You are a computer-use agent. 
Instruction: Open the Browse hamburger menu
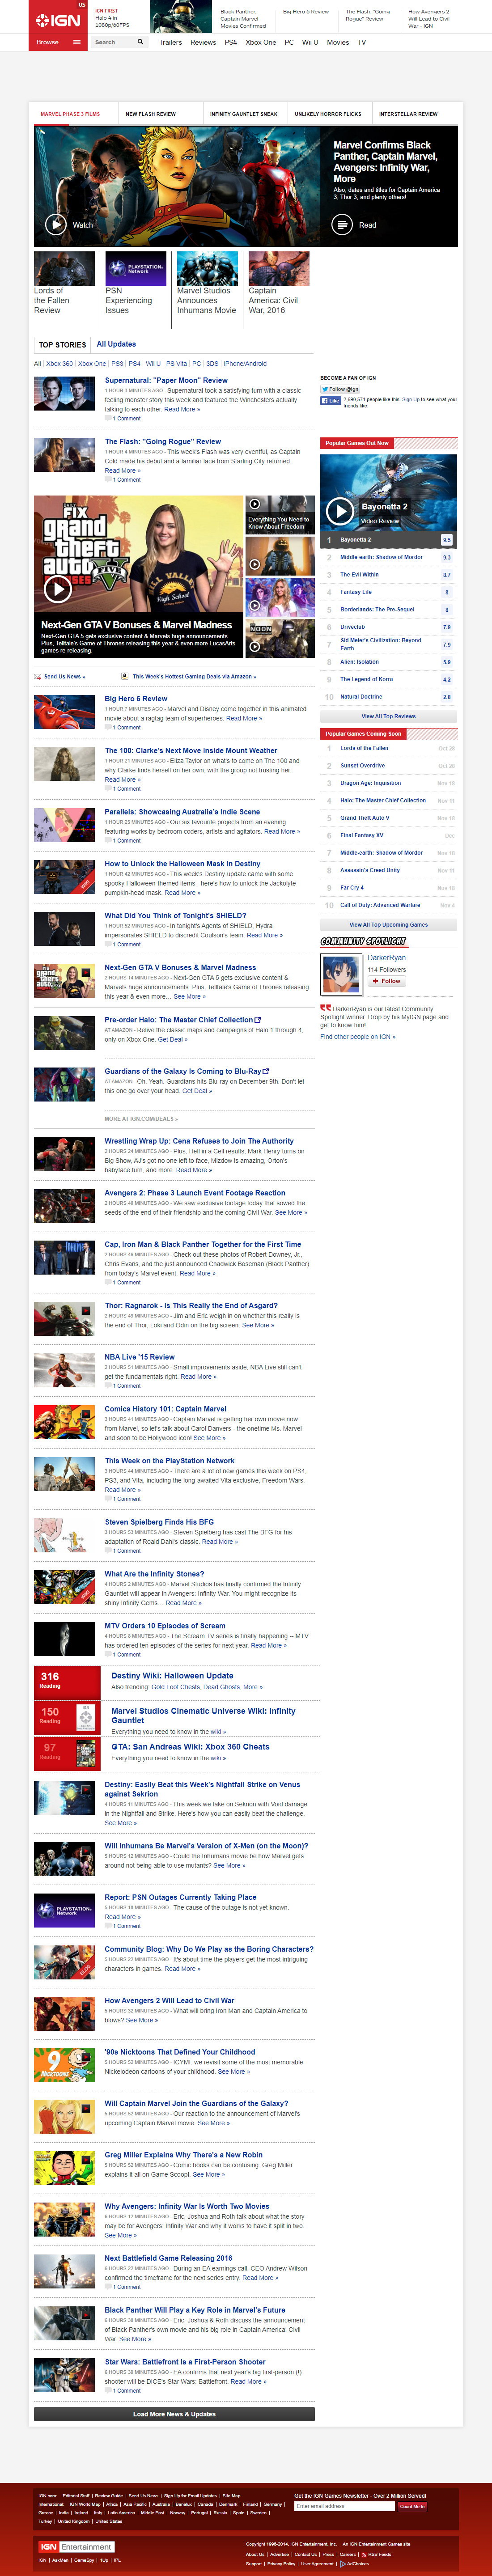(x=76, y=43)
